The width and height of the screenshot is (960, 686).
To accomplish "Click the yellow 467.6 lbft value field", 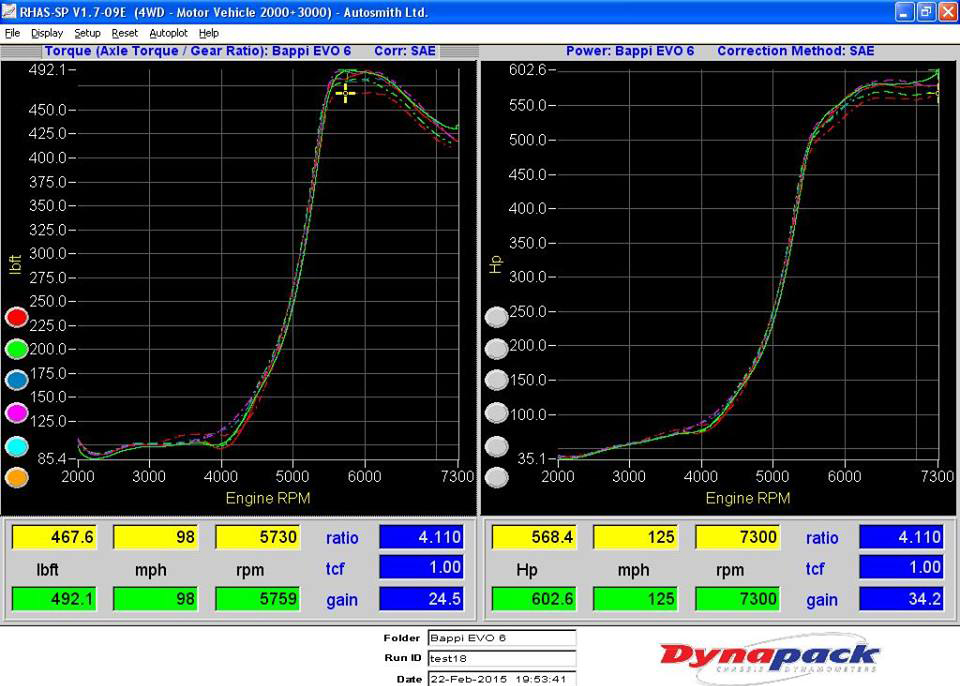I will coord(54,537).
